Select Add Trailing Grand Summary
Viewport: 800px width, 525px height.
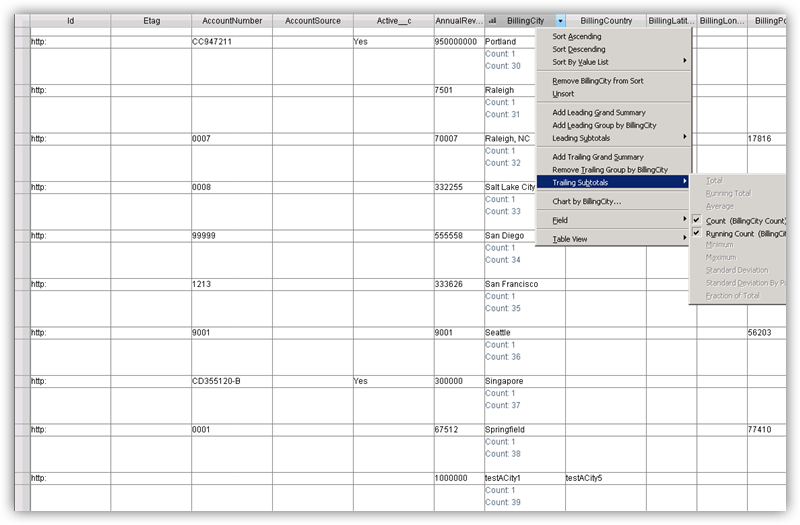(598, 157)
